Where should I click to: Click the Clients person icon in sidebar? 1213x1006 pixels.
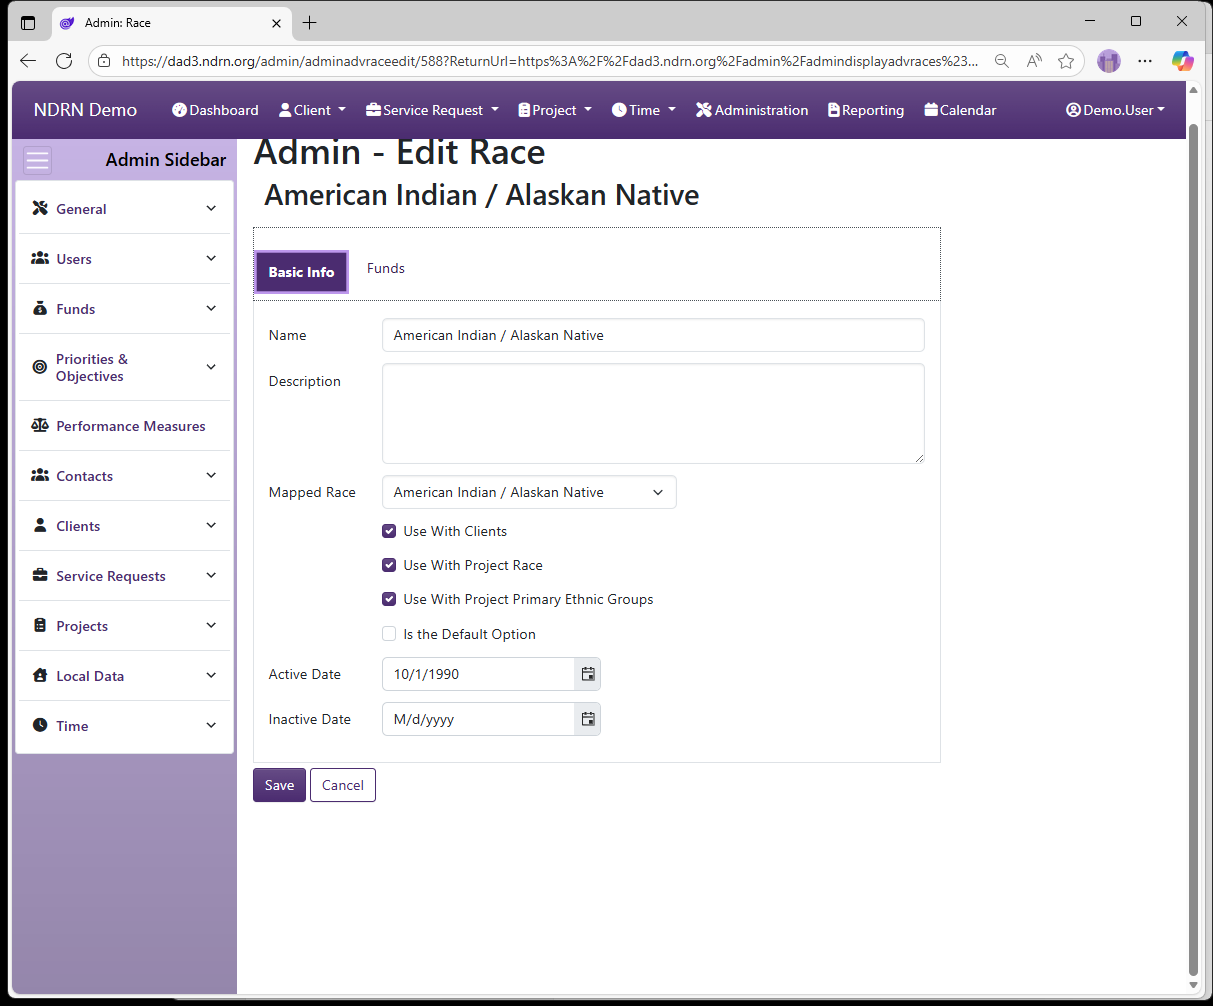40,525
